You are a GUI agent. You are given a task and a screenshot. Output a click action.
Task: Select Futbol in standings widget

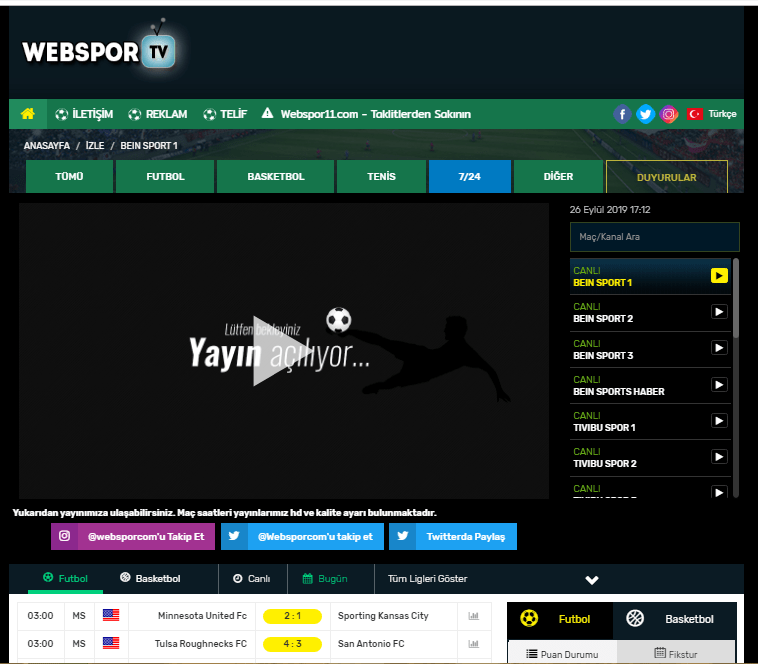[x=560, y=620]
